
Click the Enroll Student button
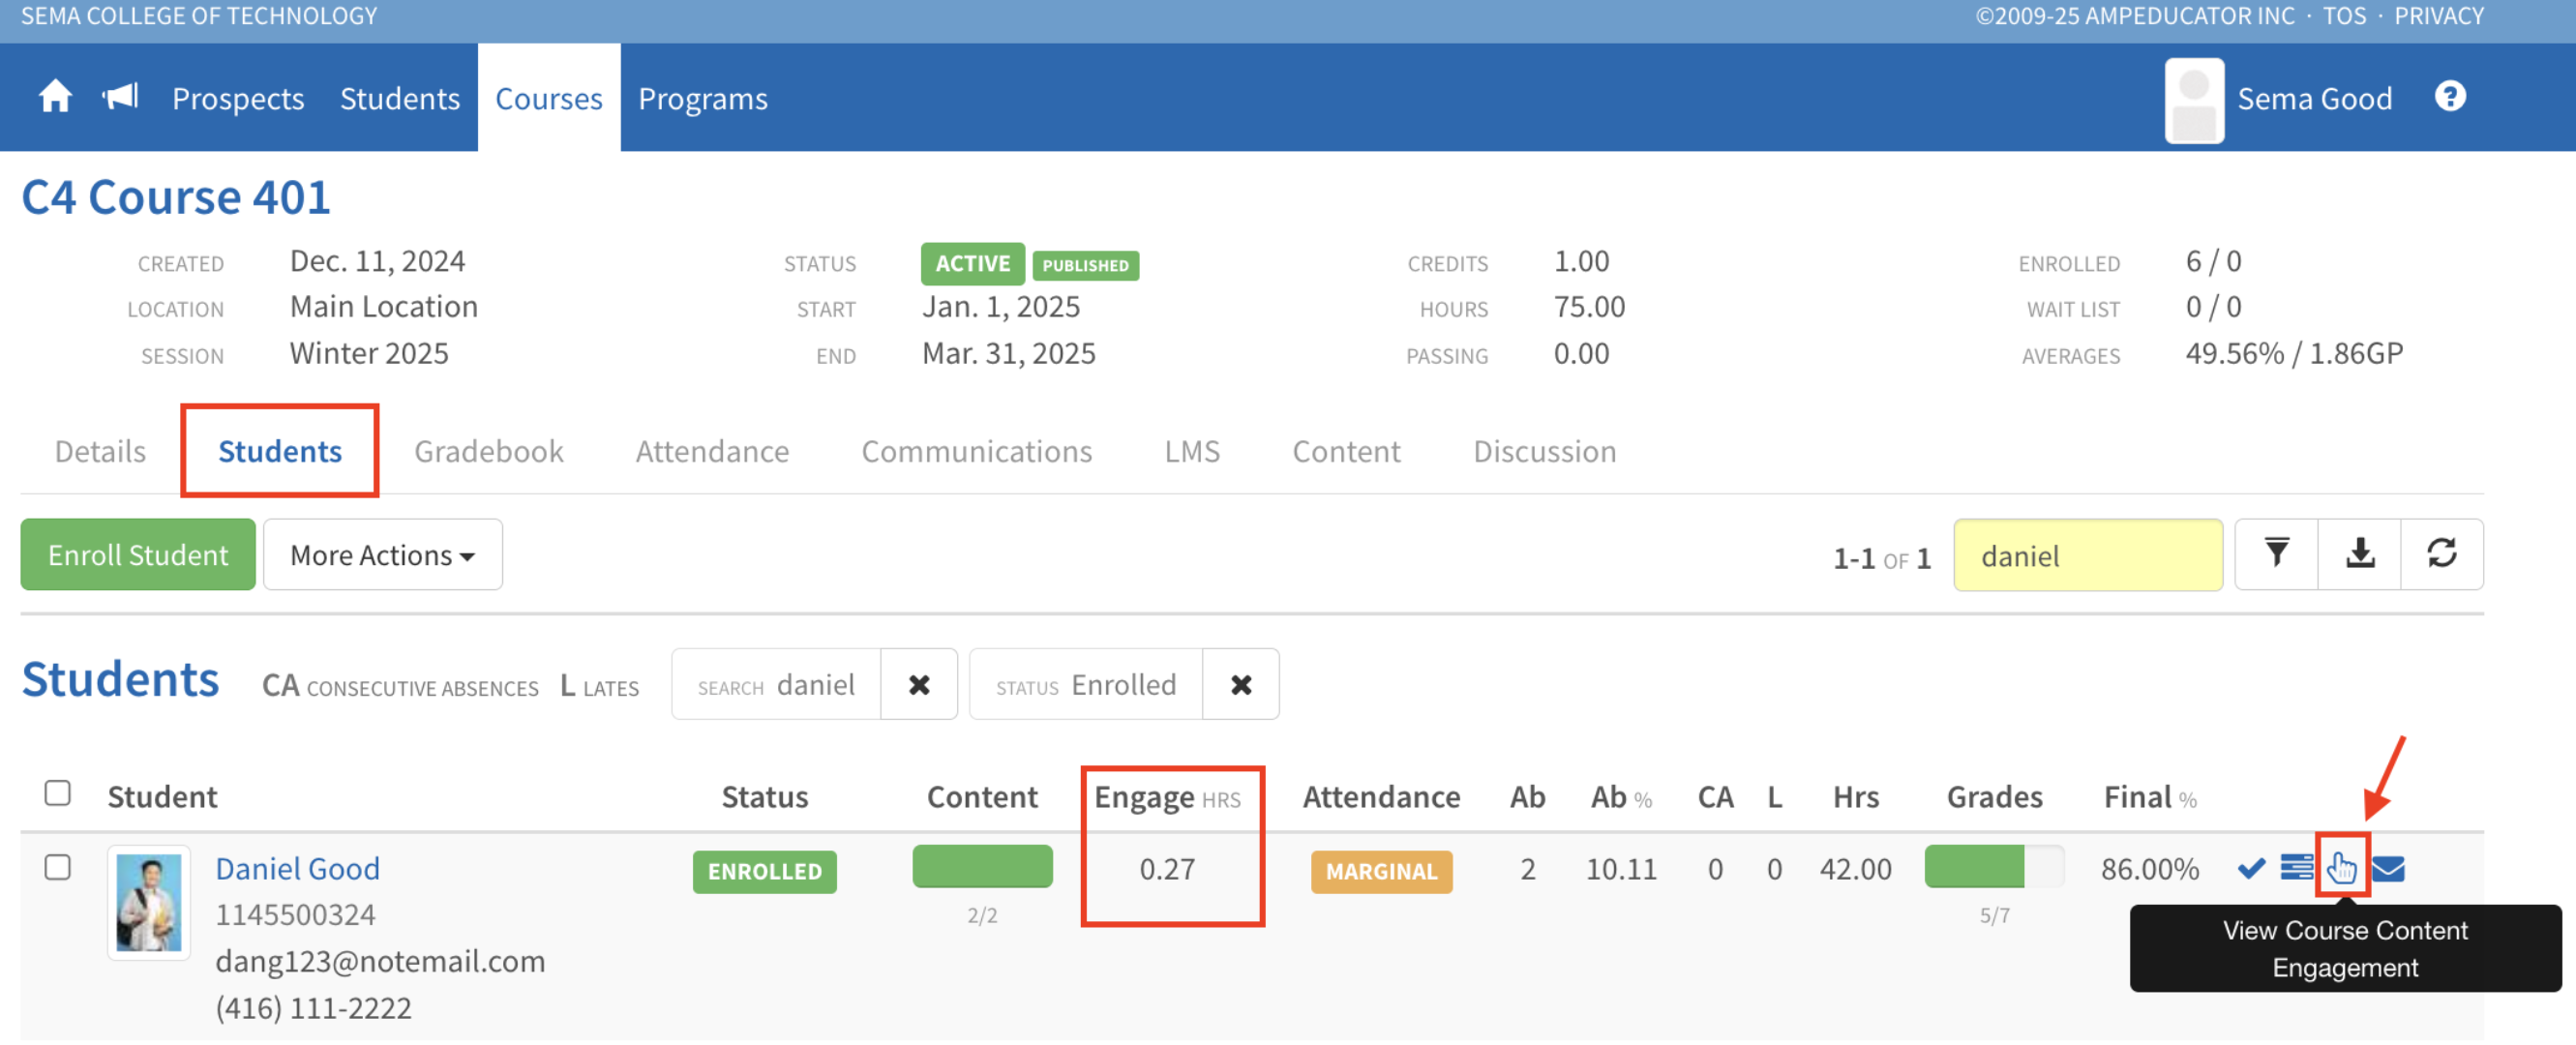click(138, 555)
